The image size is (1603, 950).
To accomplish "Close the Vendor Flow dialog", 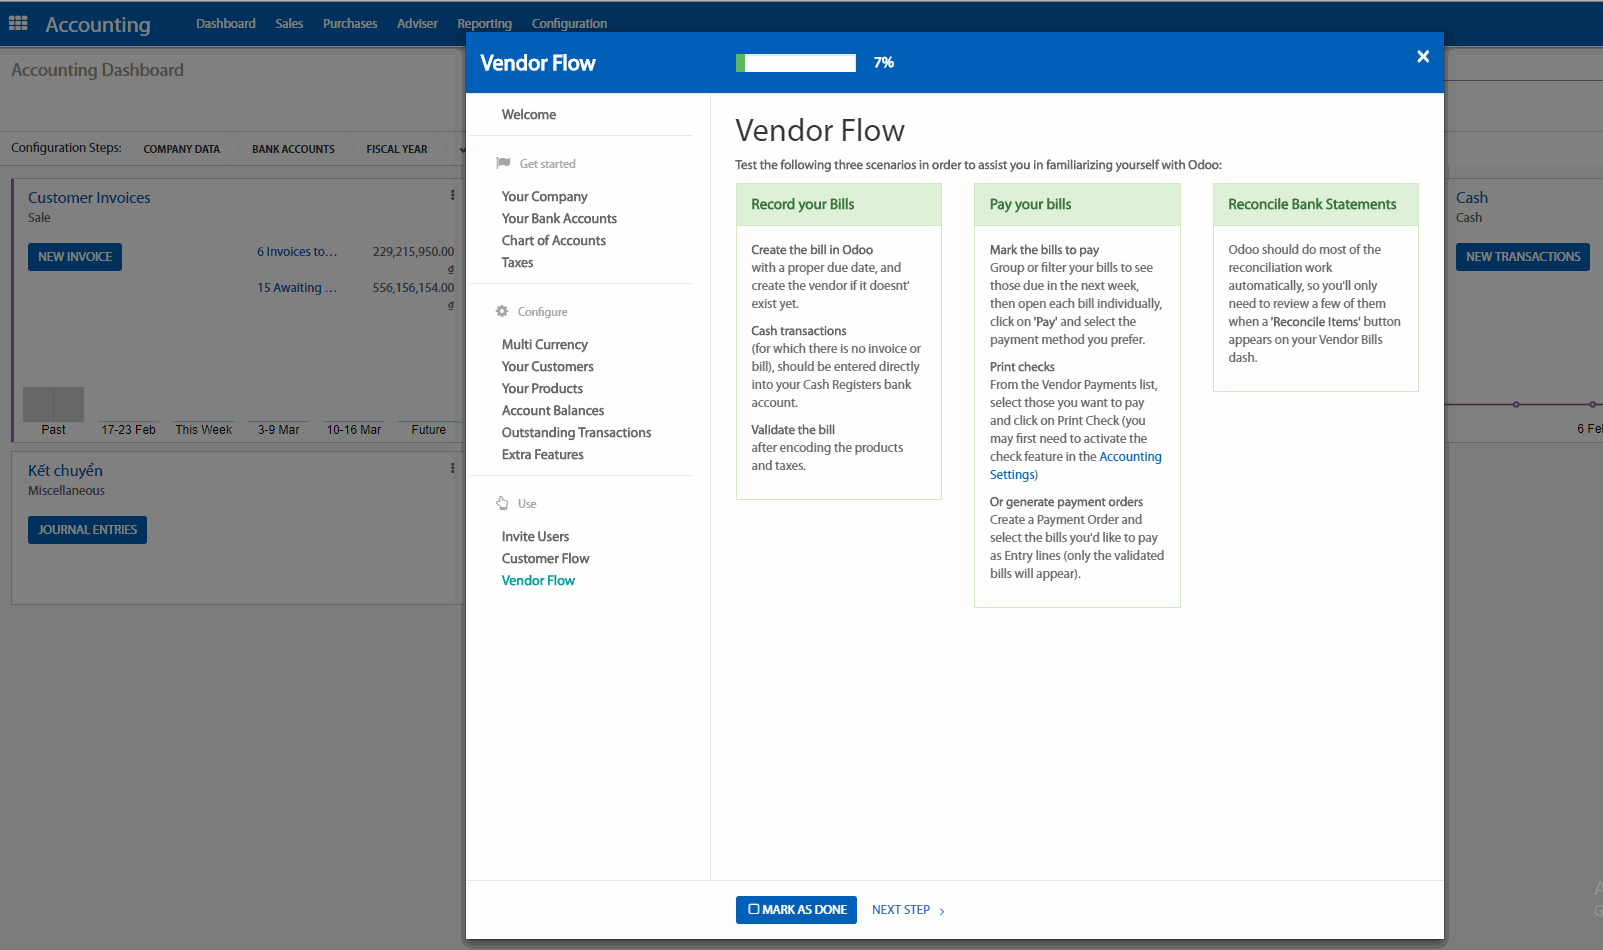I will tap(1422, 57).
